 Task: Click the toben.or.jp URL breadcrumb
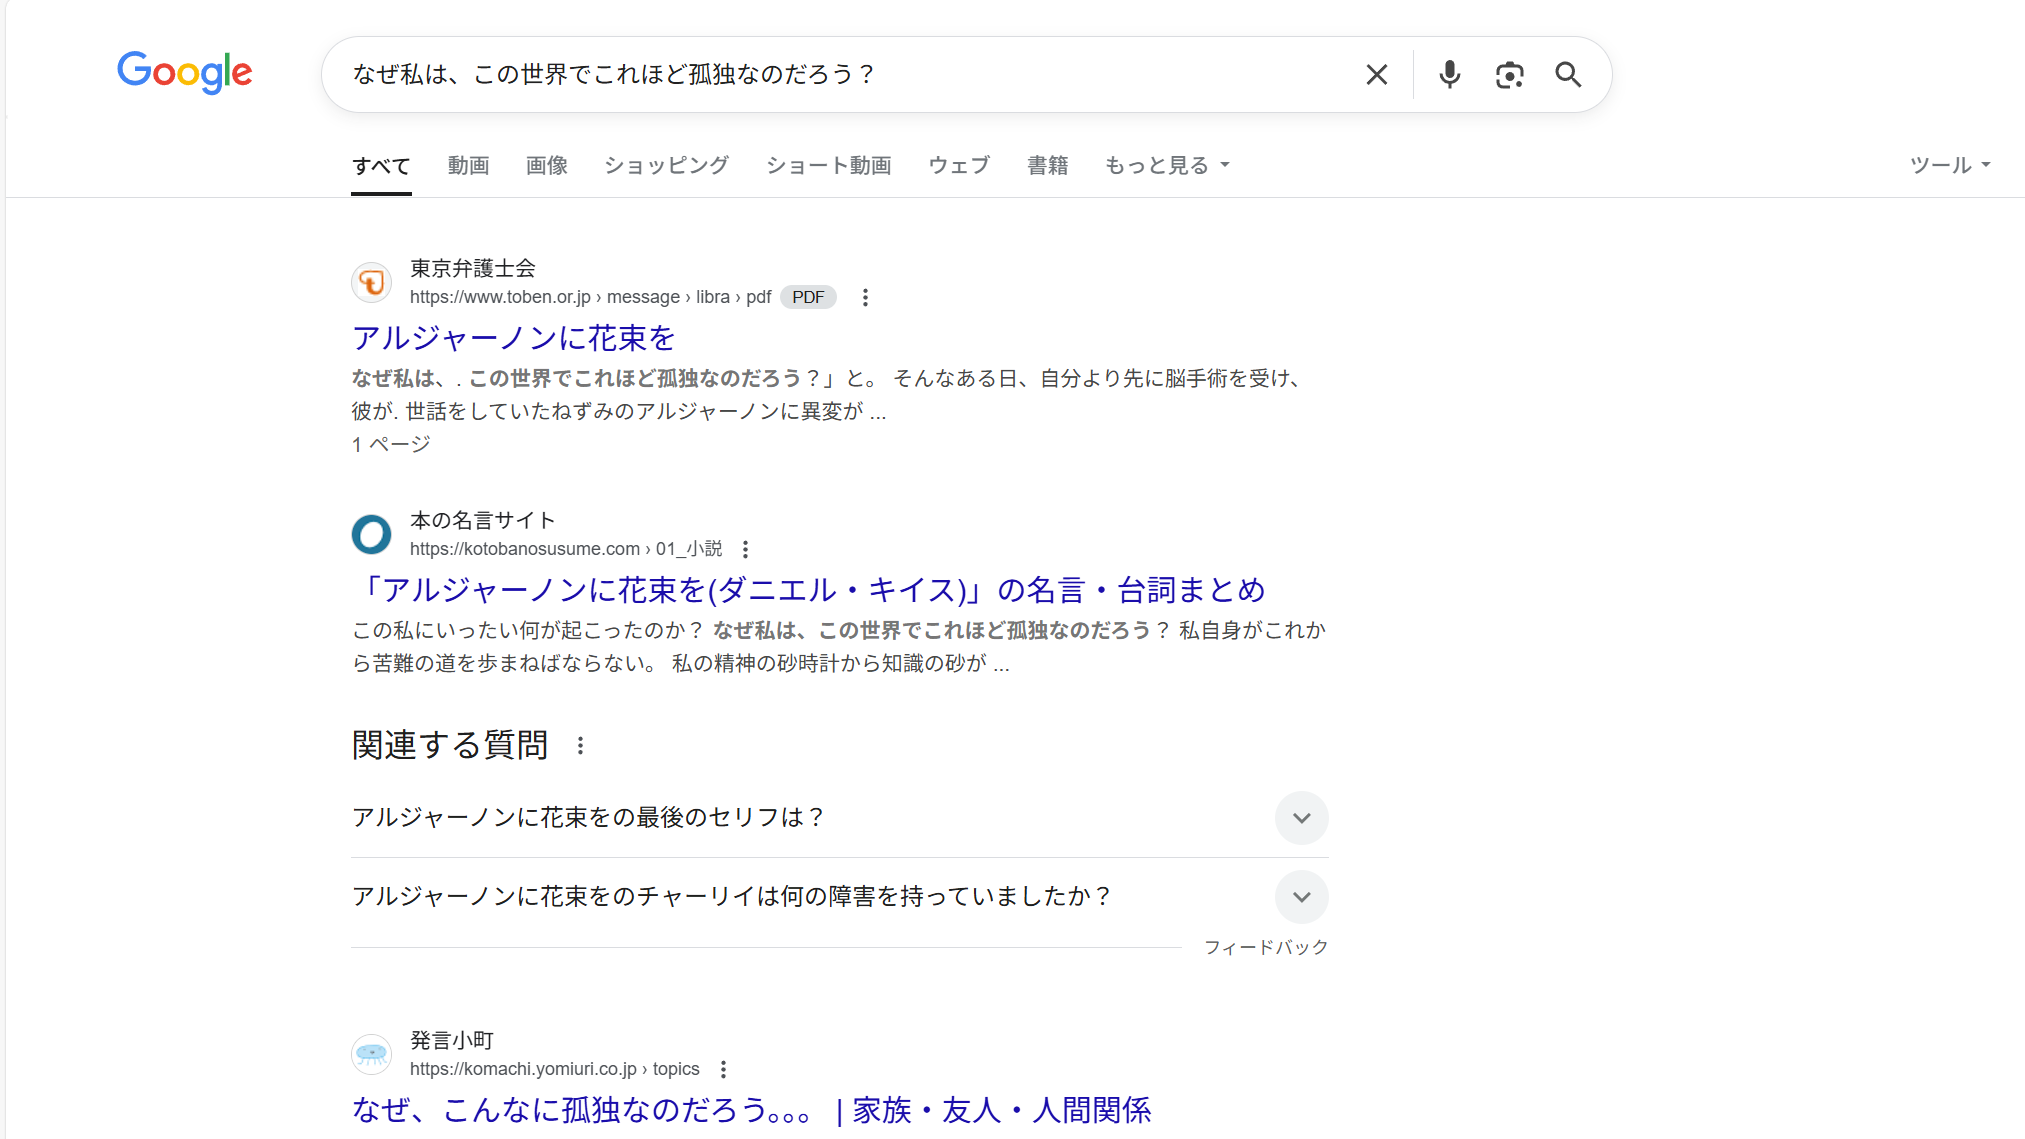[x=590, y=297]
